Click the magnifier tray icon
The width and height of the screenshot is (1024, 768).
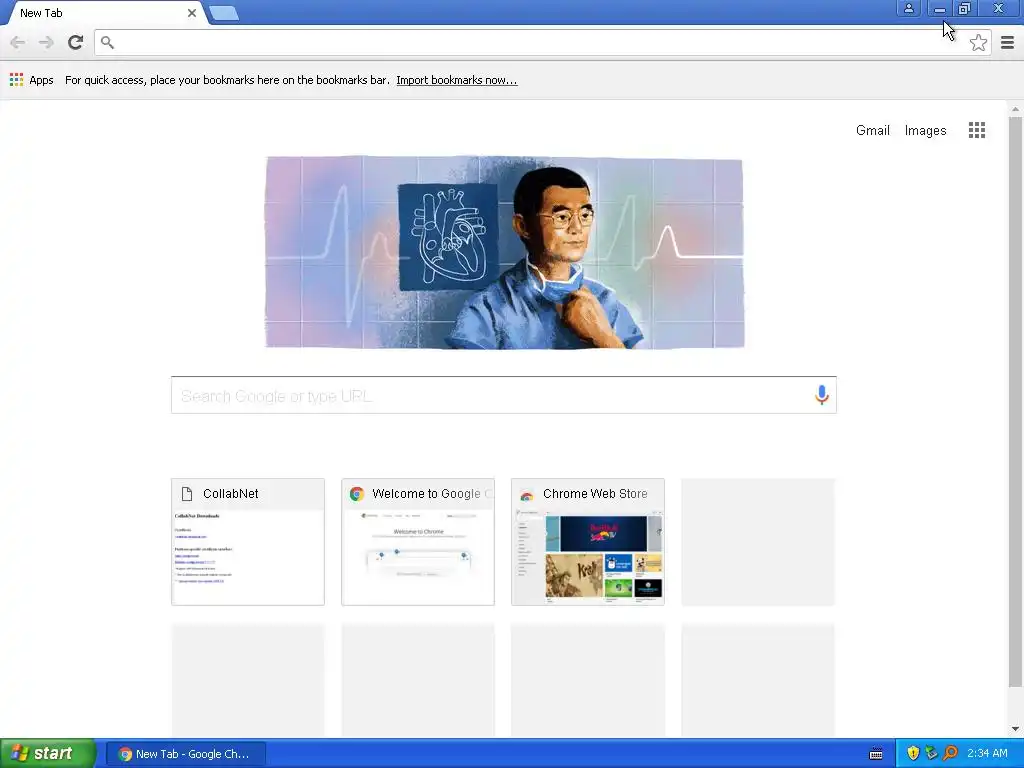950,753
